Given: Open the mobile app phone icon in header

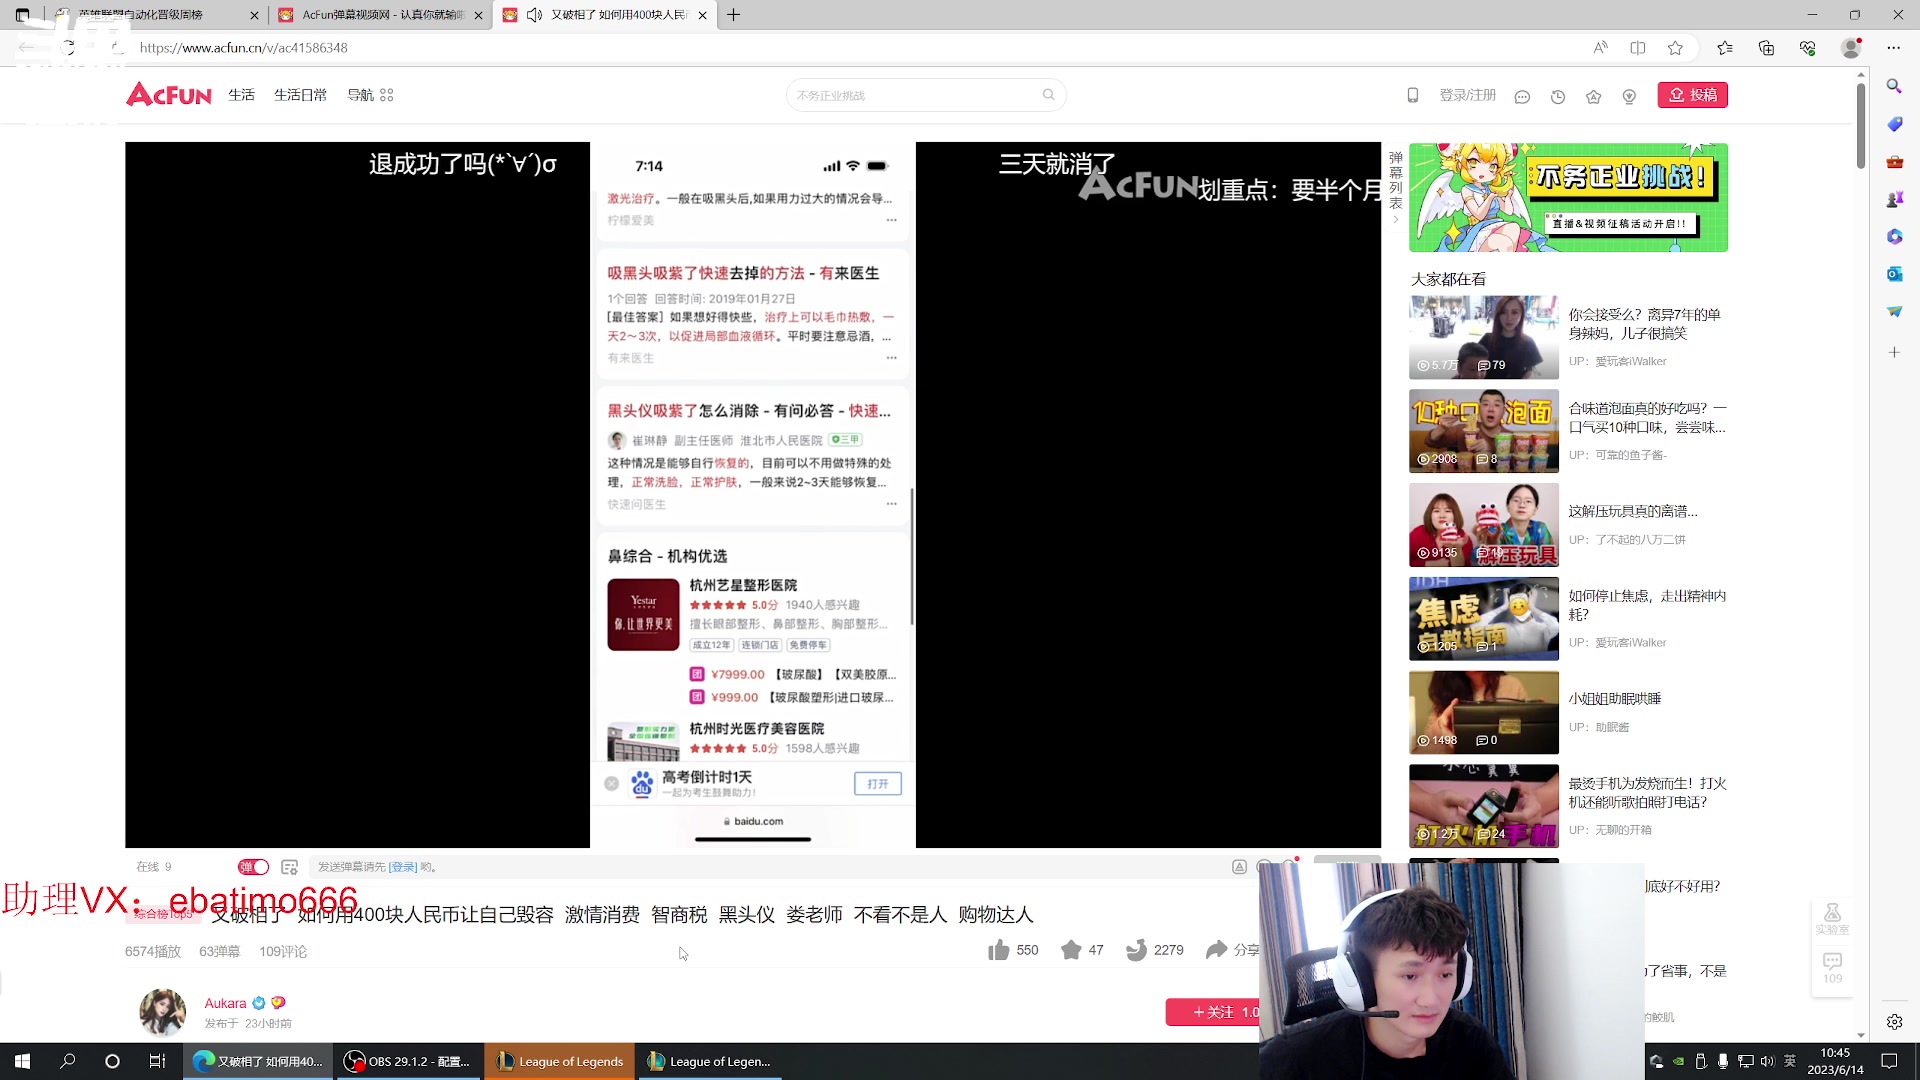Looking at the screenshot, I should click(x=1413, y=95).
